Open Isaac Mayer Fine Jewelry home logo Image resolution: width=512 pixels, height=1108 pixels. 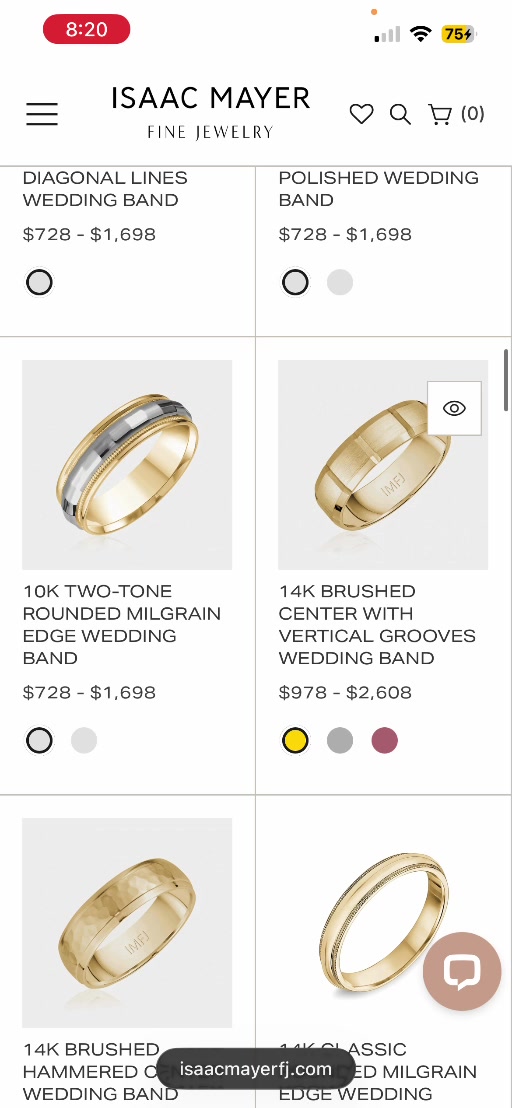click(210, 113)
